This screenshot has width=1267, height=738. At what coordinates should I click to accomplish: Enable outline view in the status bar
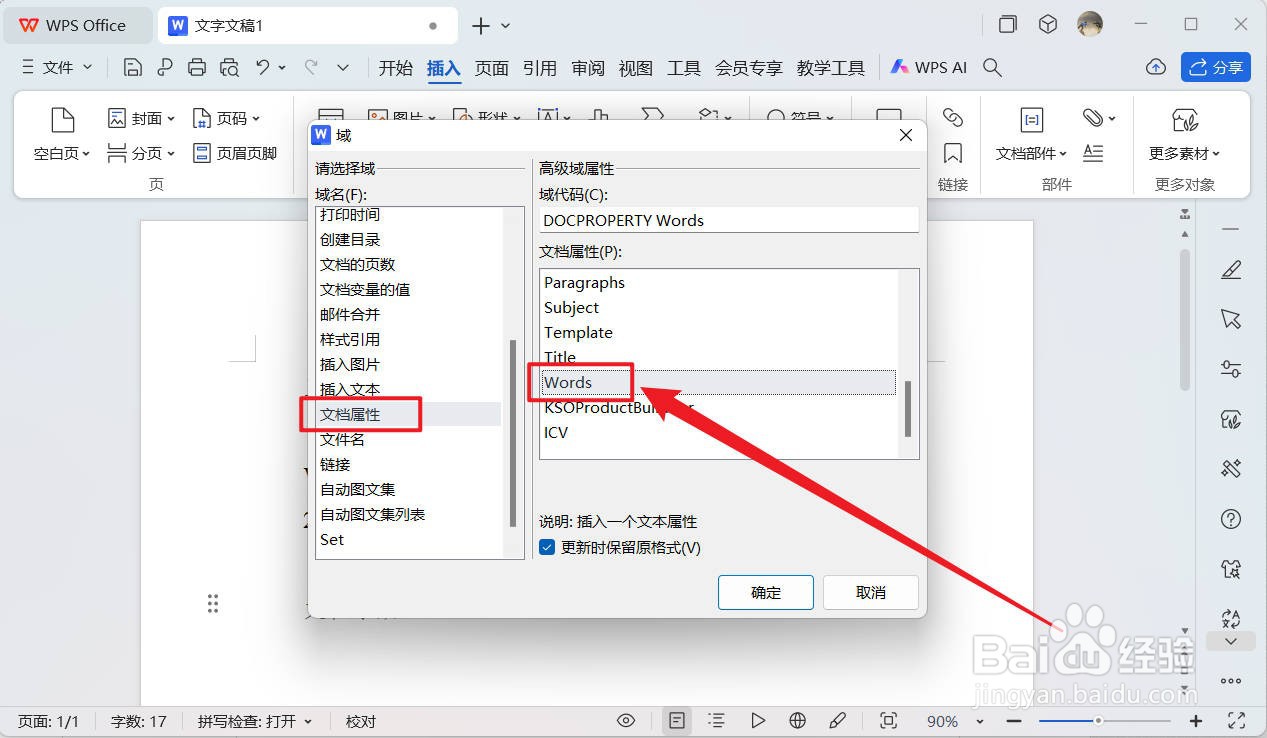pyautogui.click(x=716, y=720)
